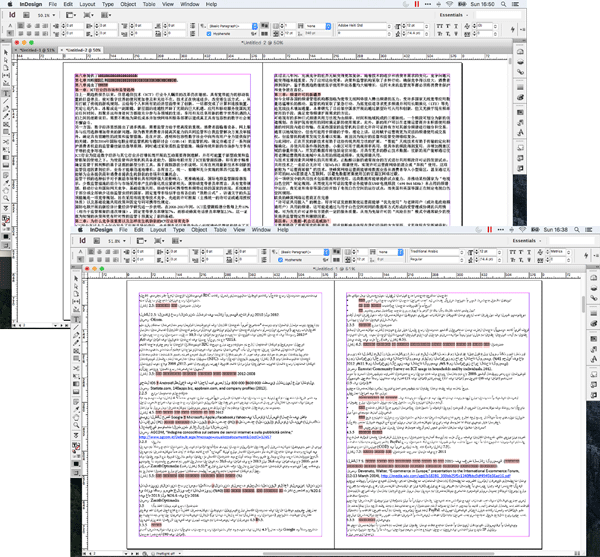Toggle All Caps in Untitled-1 control panel
Image resolution: width=600 pixels, height=557 pixels.
point(513,252)
